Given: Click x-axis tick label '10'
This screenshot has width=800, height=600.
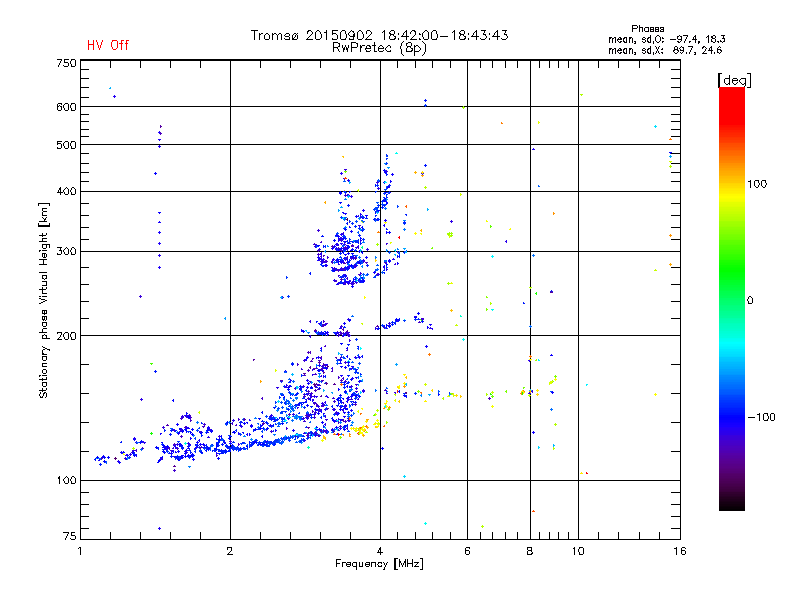Looking at the screenshot, I should (578, 551).
